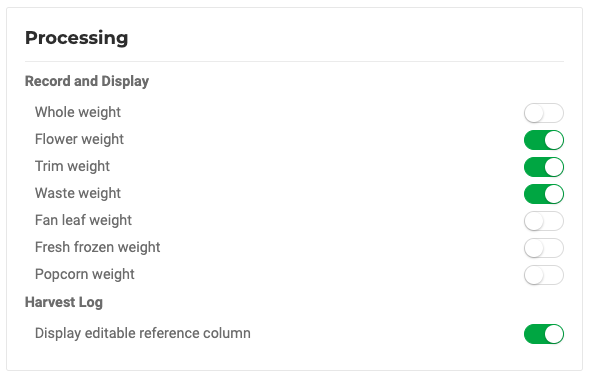Turn on Fresh frozen weight toggle
Viewport: 590px width, 380px height.
coord(544,248)
